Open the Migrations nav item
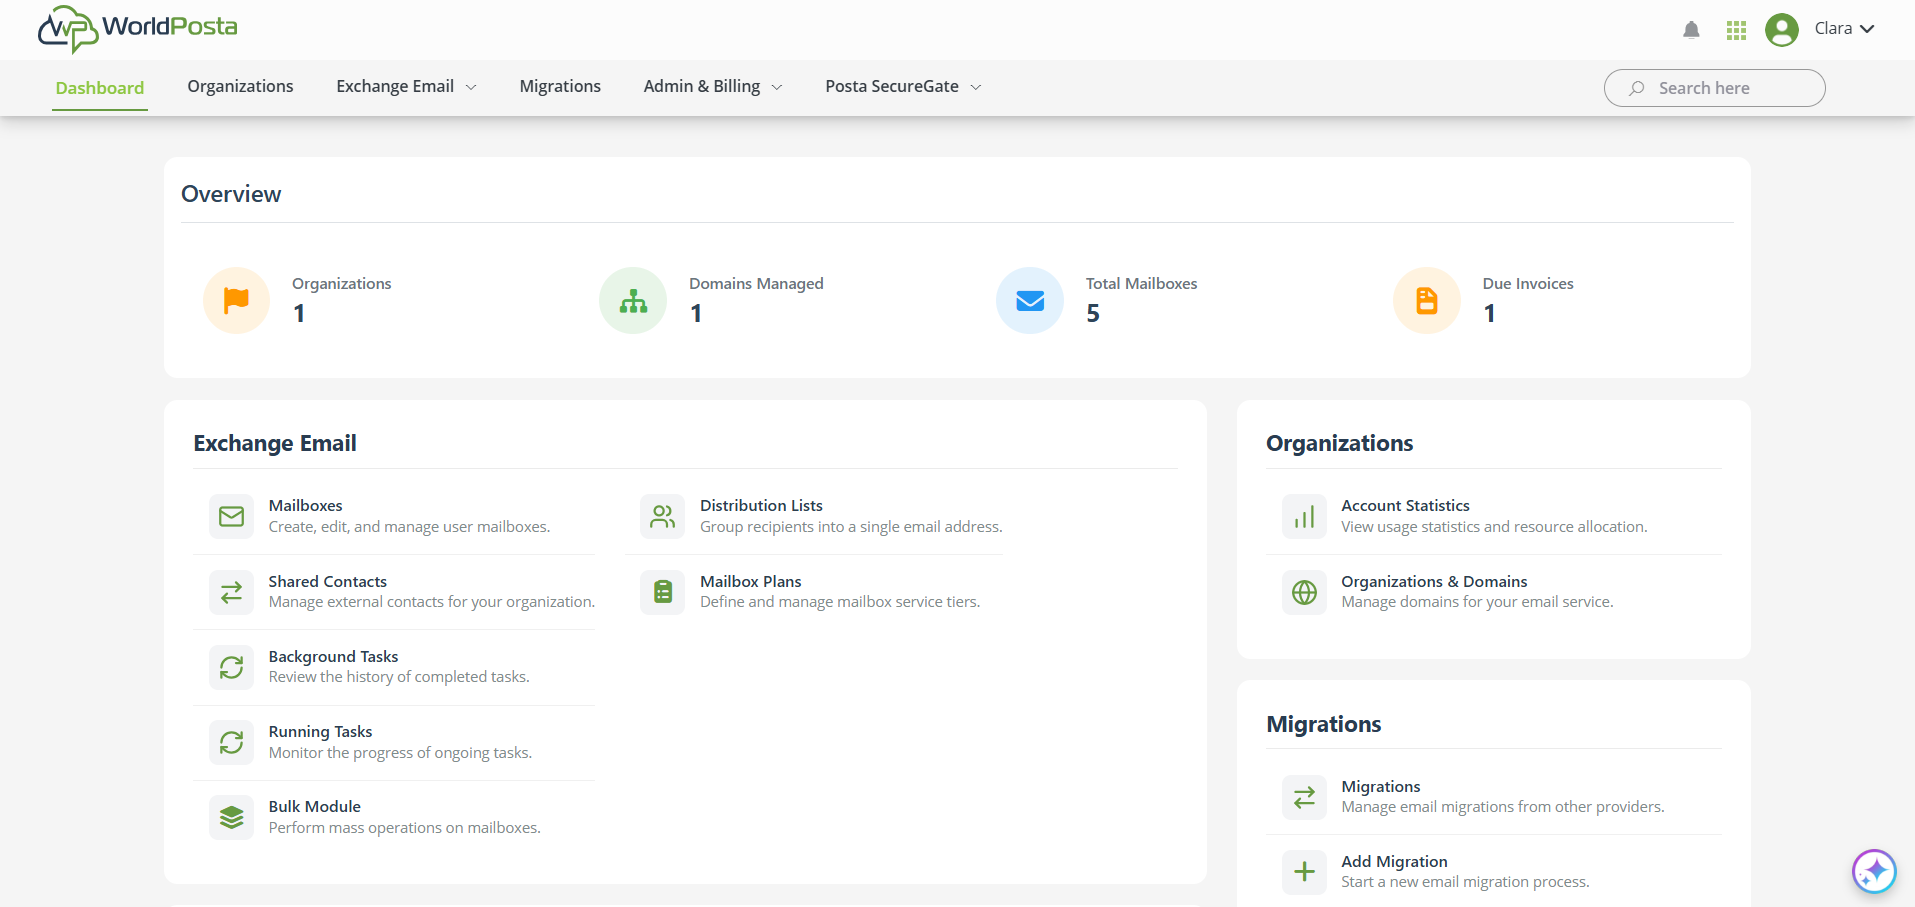 [x=560, y=86]
